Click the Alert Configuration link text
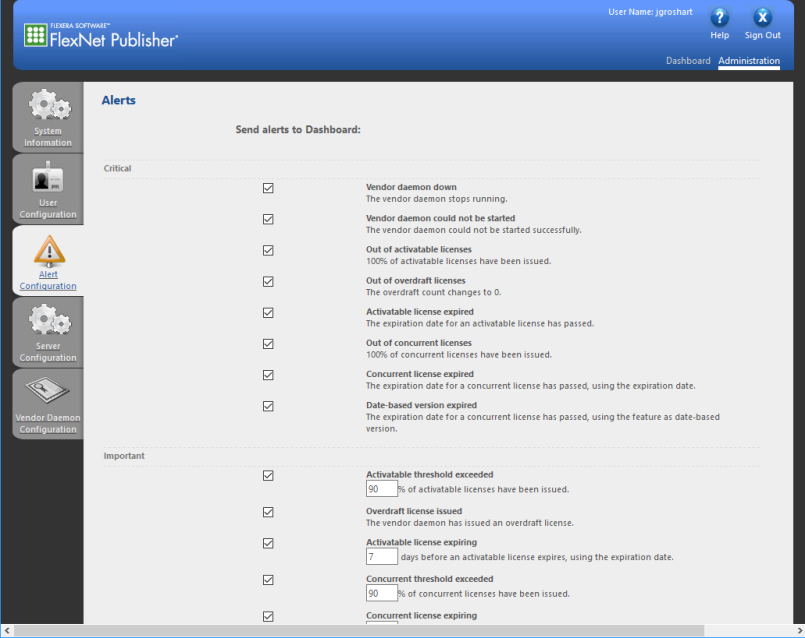 pos(48,280)
